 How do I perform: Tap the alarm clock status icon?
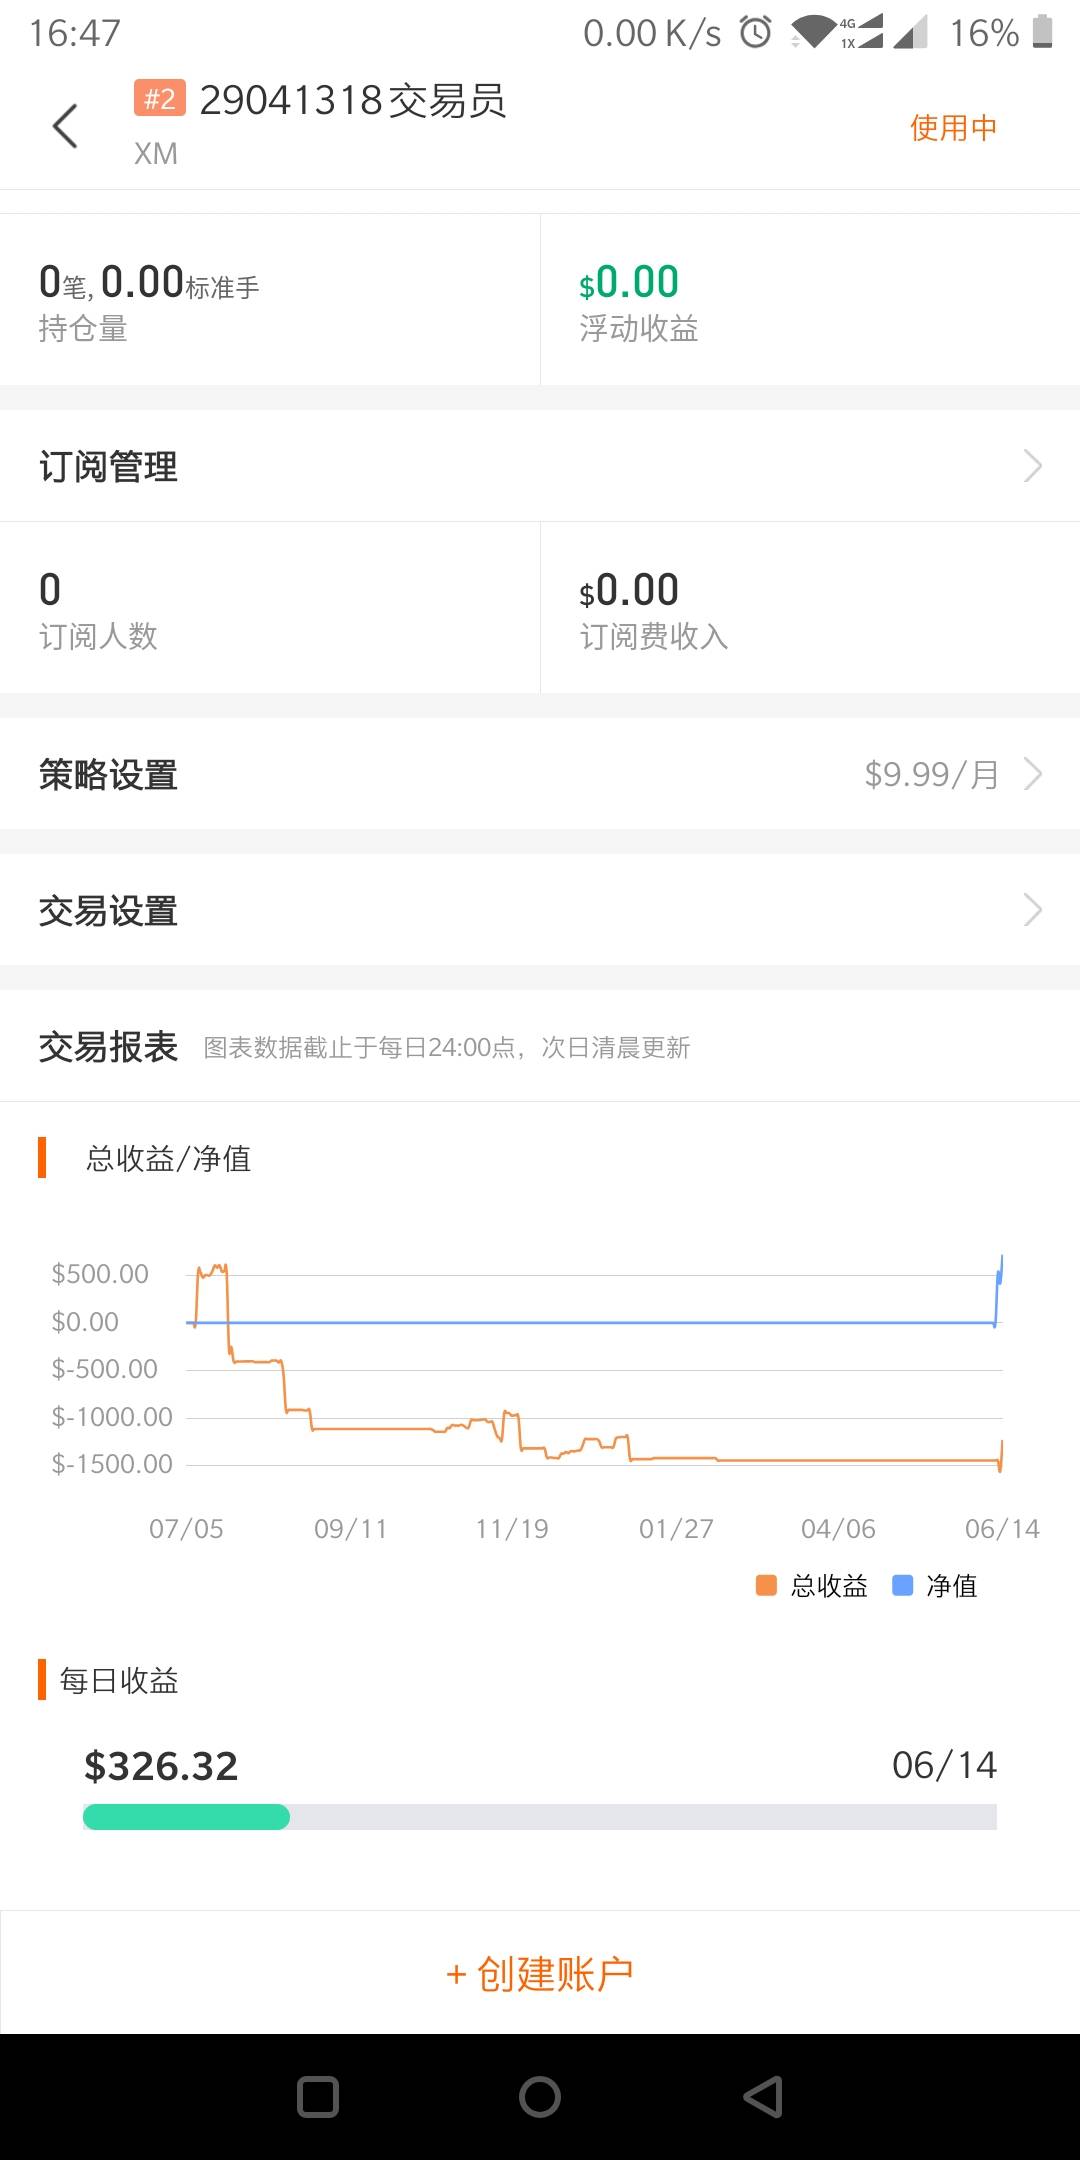(x=756, y=32)
